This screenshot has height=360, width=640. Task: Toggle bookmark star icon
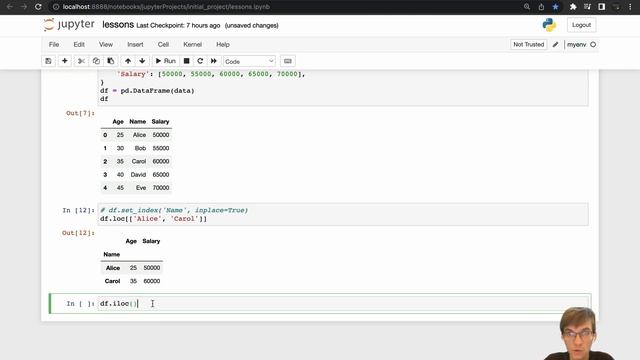[x=555, y=7]
